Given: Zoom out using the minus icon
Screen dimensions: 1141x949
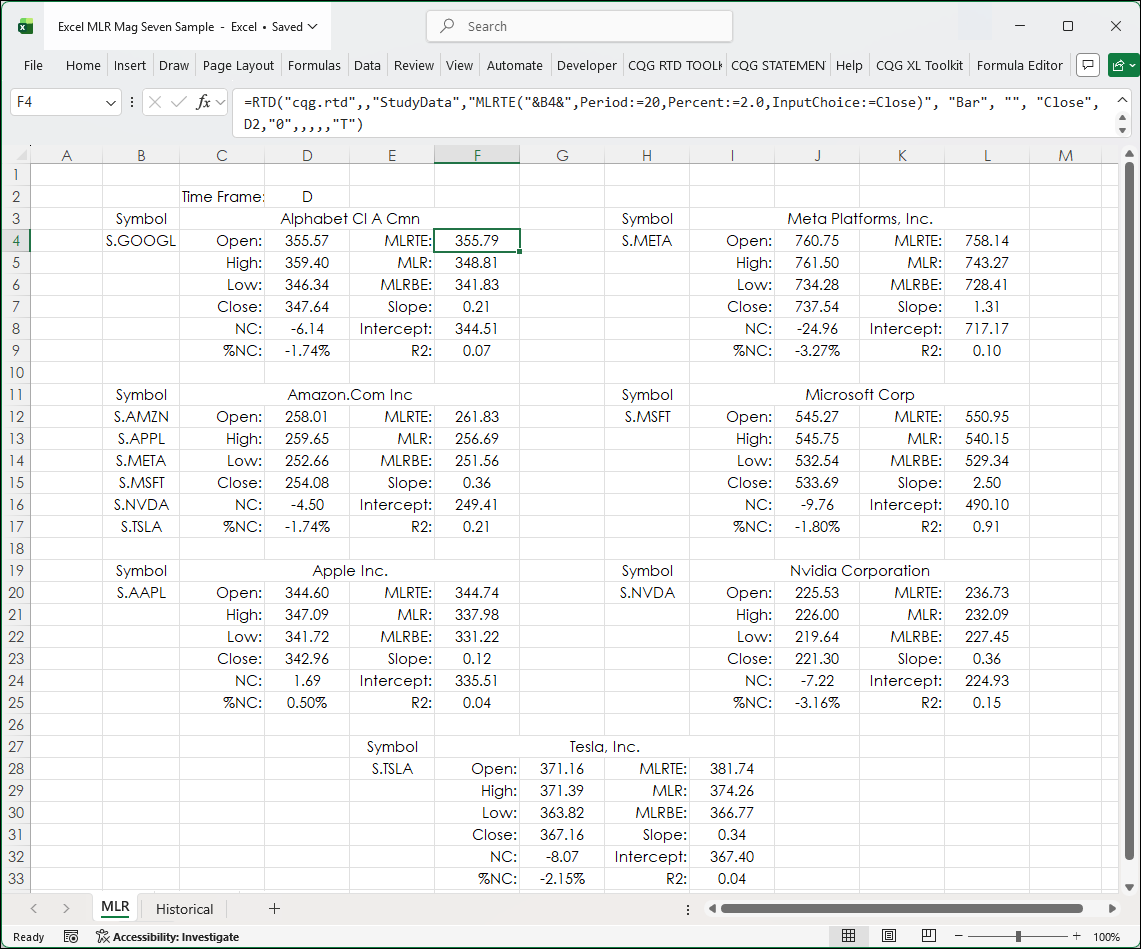Looking at the screenshot, I should tap(959, 936).
